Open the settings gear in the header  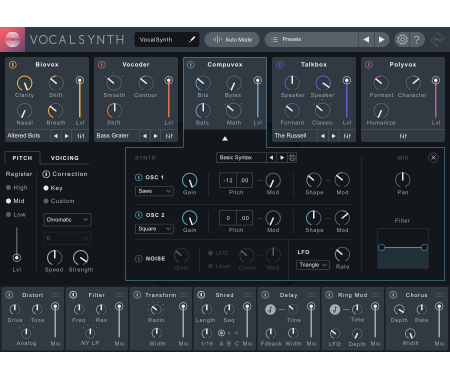402,40
